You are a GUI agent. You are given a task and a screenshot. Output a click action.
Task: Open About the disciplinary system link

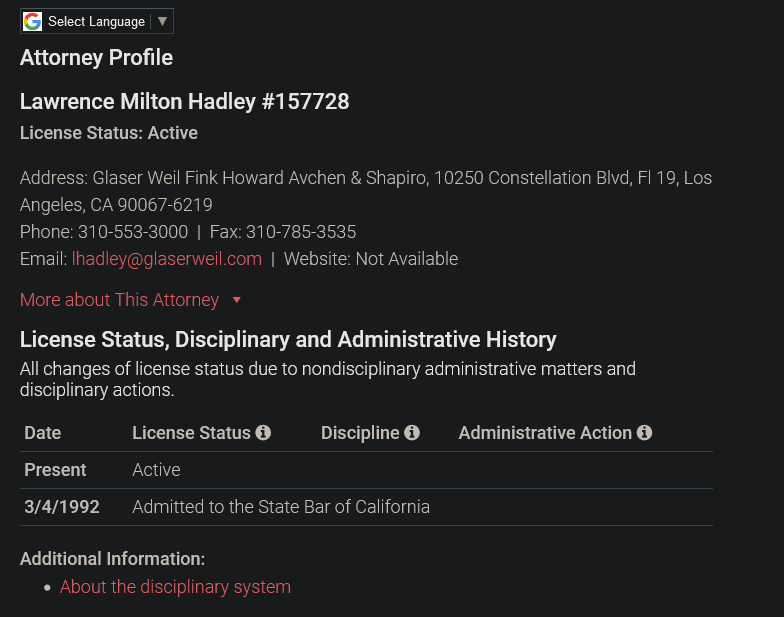[175, 587]
